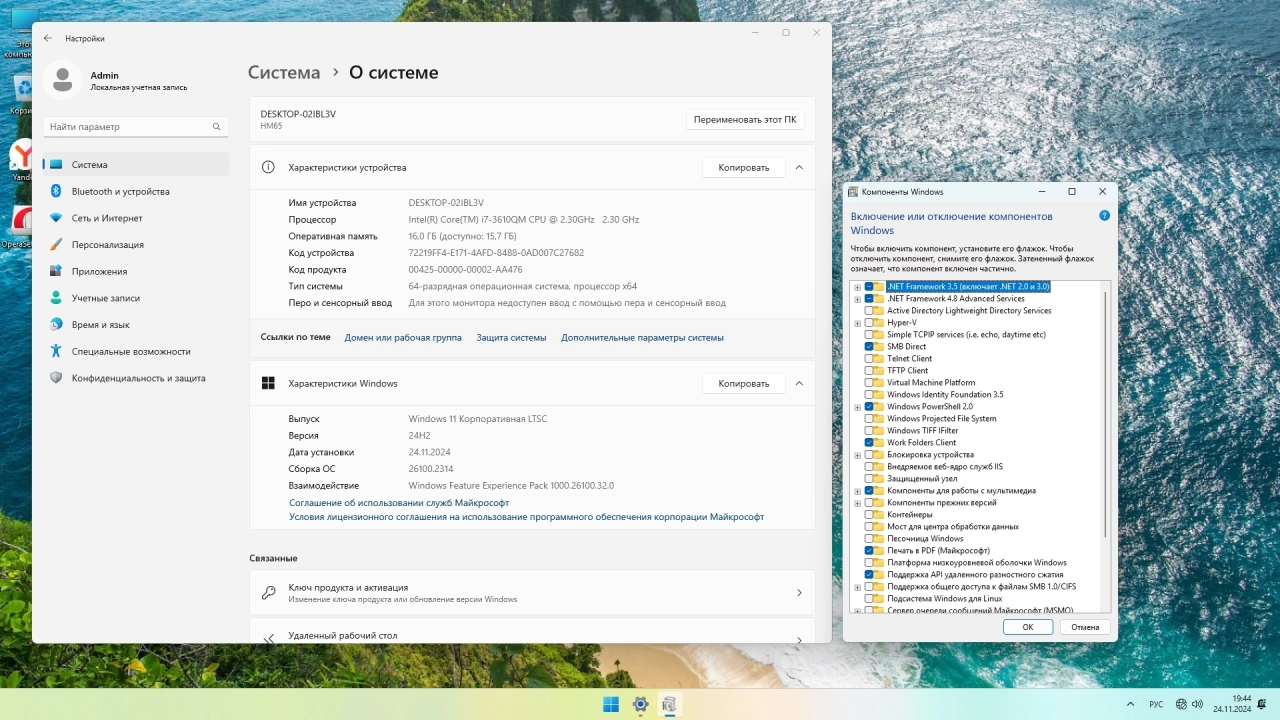Check Подсистема Windows для Linux checkbox
Image resolution: width=1280 pixels, height=720 pixels.
point(869,599)
